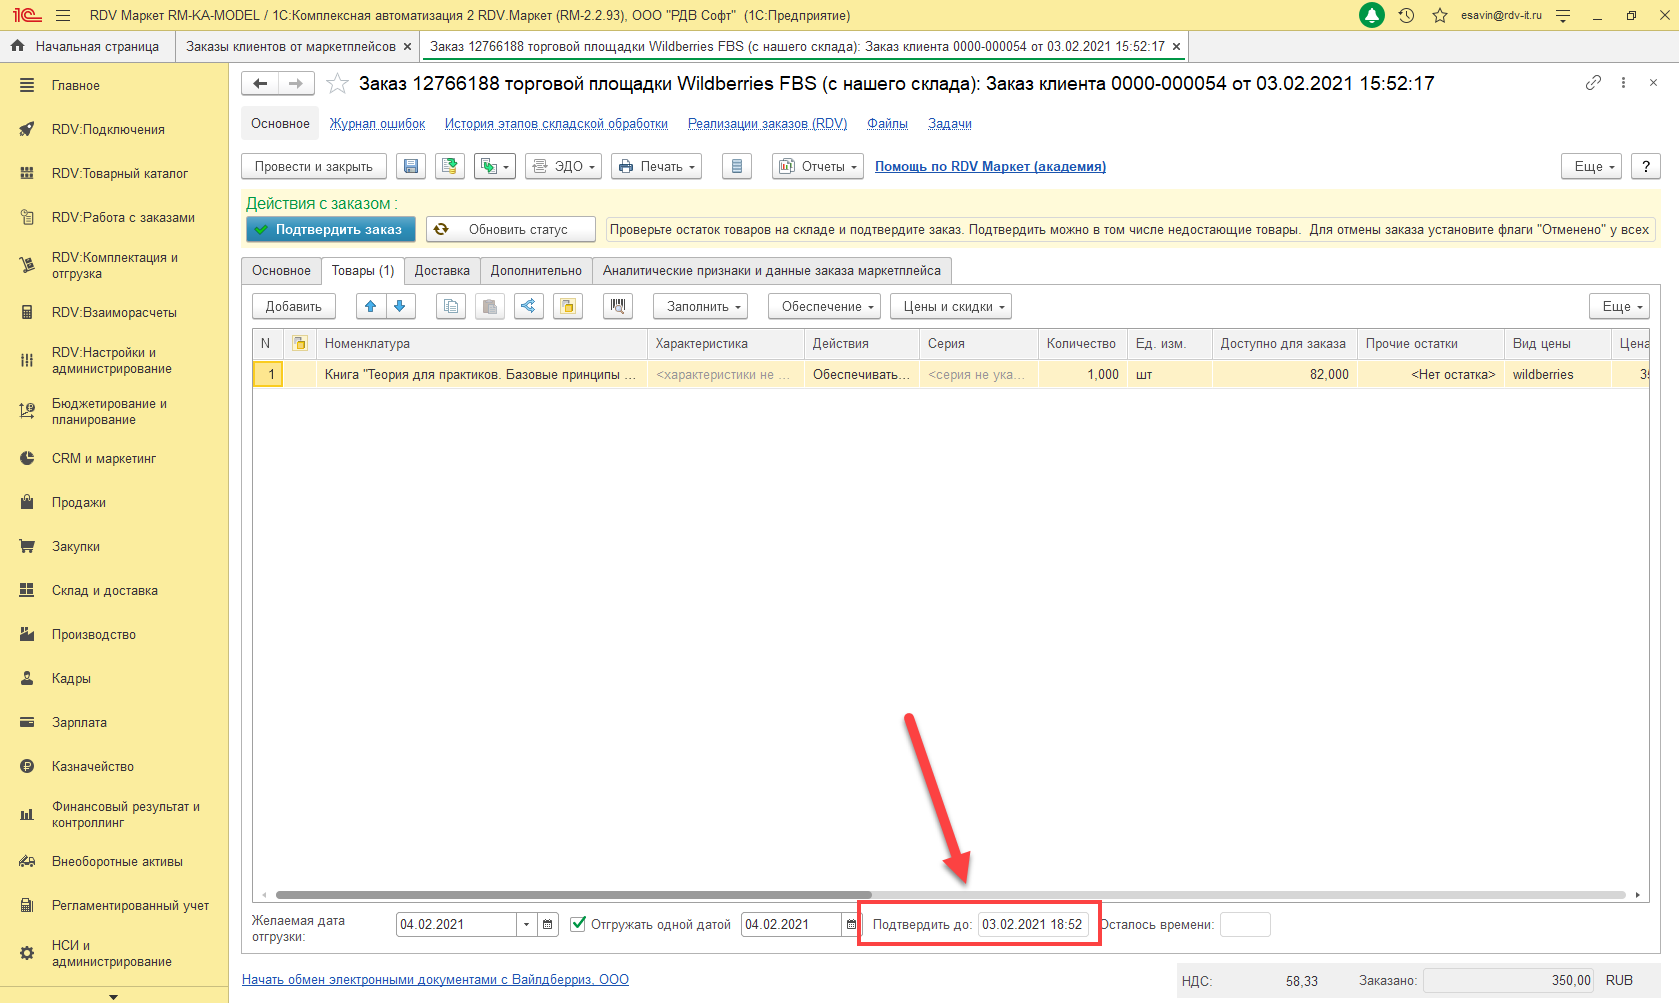Open history clock icon in title bar

click(1406, 16)
